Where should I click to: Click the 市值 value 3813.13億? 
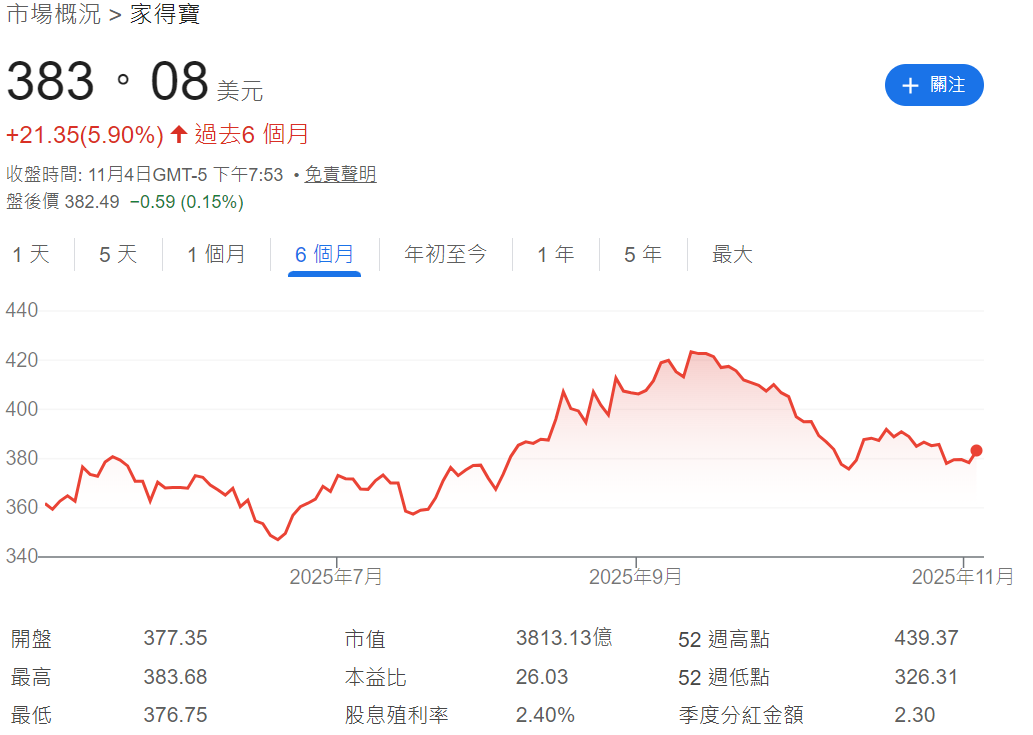click(x=563, y=637)
